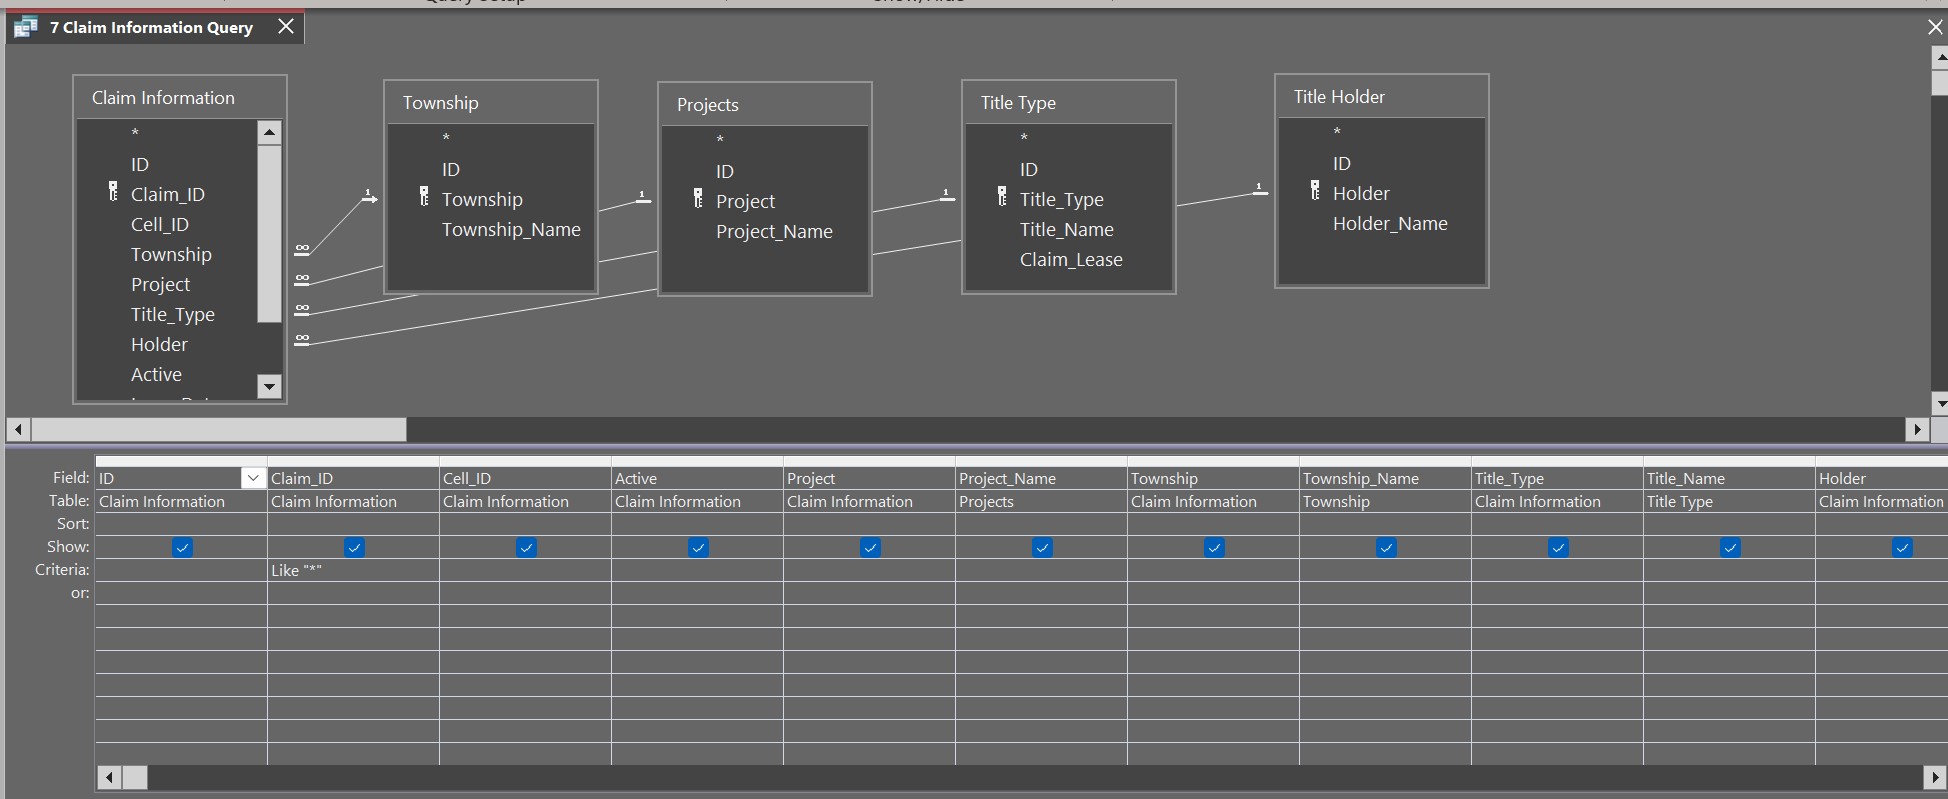Click the Table cell under Project_Name showing Projects
Screen dimensions: 1948x799
tap(1040, 502)
